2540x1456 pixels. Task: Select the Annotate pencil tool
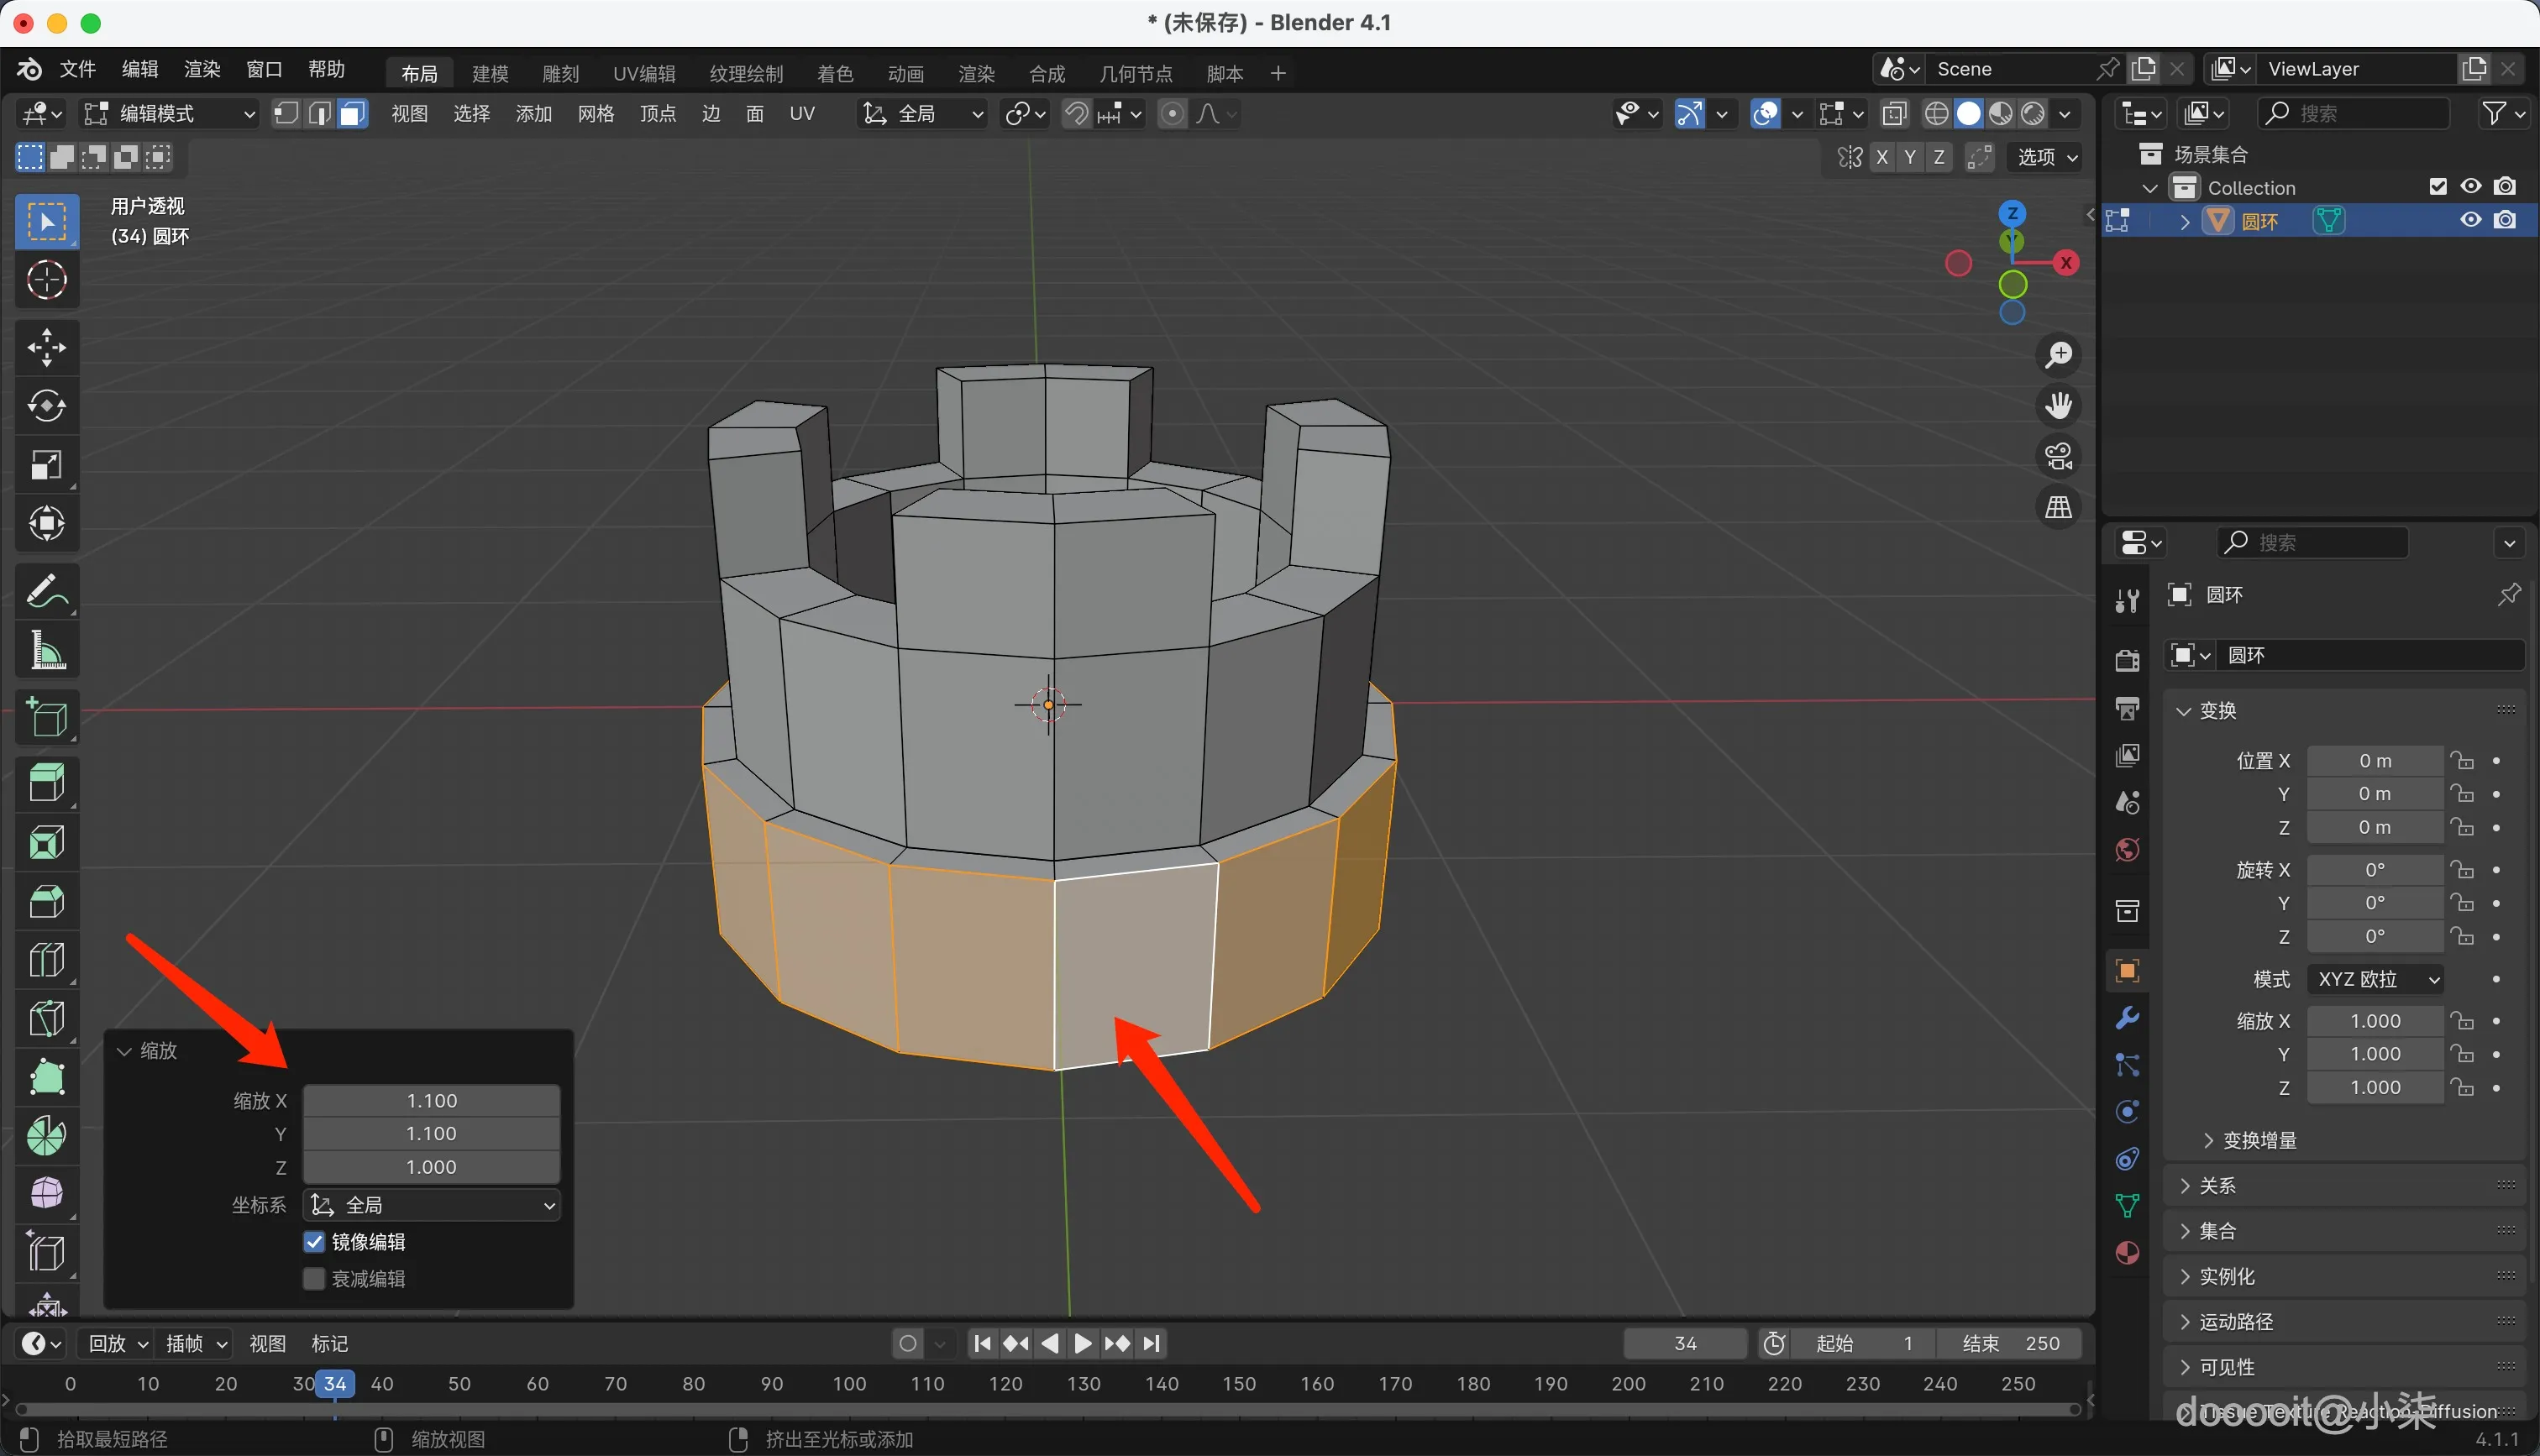click(46, 591)
